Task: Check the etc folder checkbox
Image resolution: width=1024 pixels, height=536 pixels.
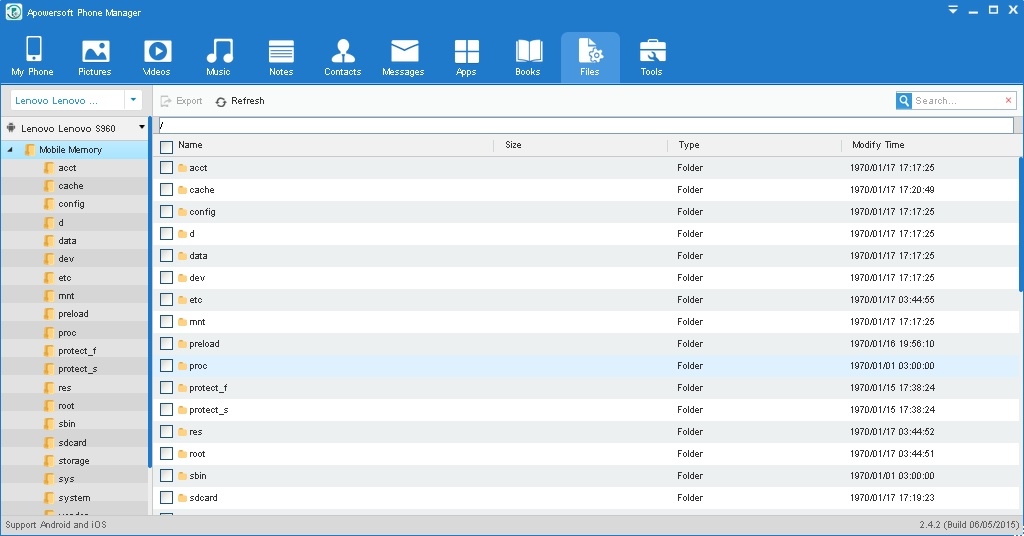Action: point(167,300)
